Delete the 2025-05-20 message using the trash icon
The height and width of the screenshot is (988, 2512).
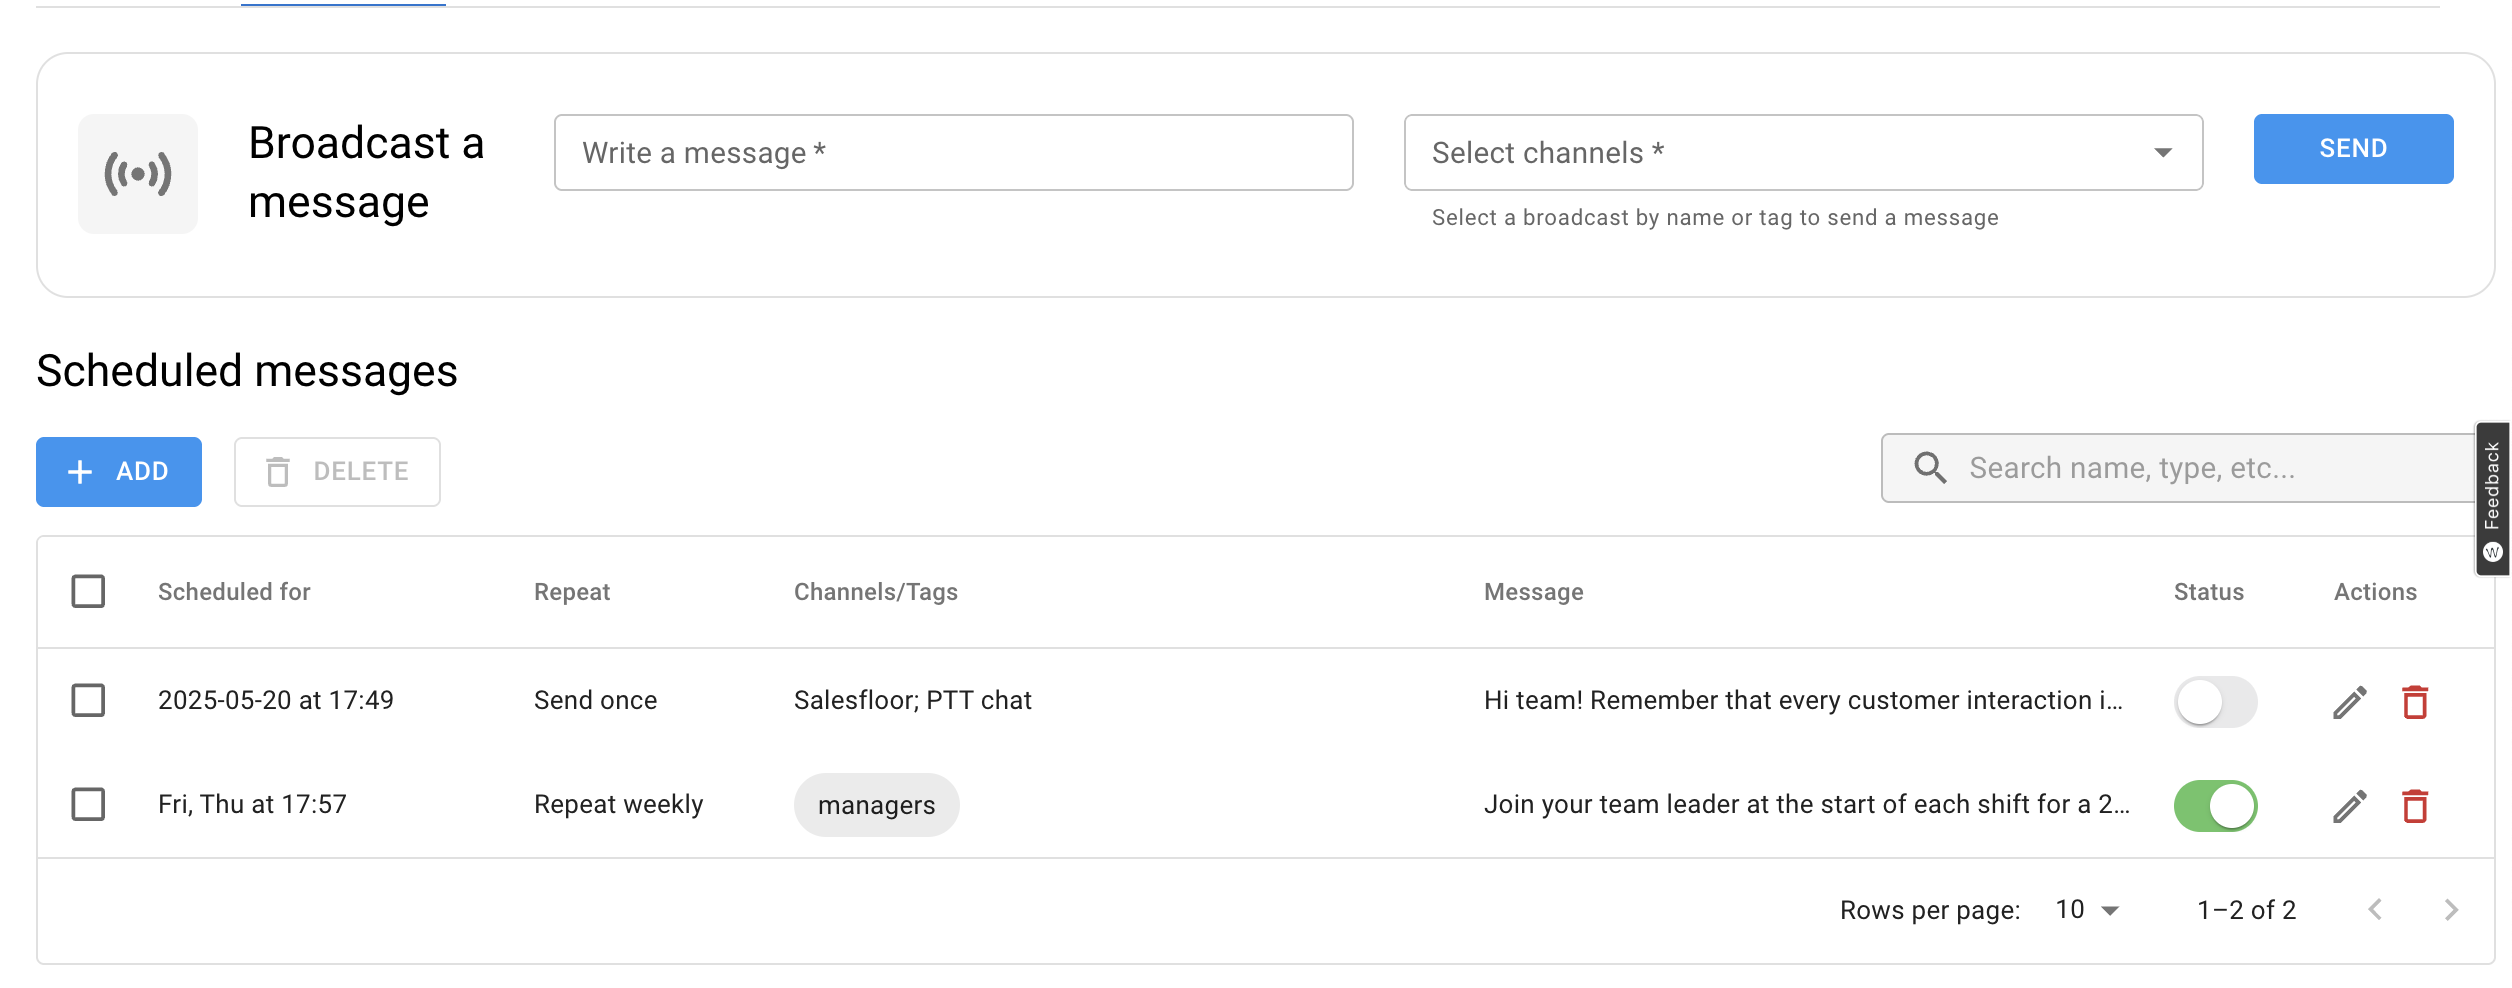(2416, 701)
